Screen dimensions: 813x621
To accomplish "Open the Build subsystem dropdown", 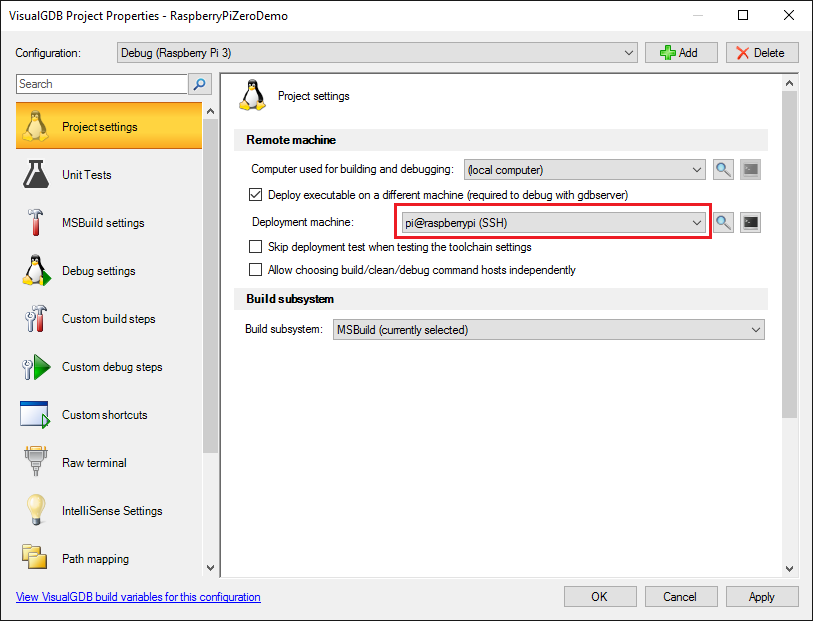I will (549, 330).
